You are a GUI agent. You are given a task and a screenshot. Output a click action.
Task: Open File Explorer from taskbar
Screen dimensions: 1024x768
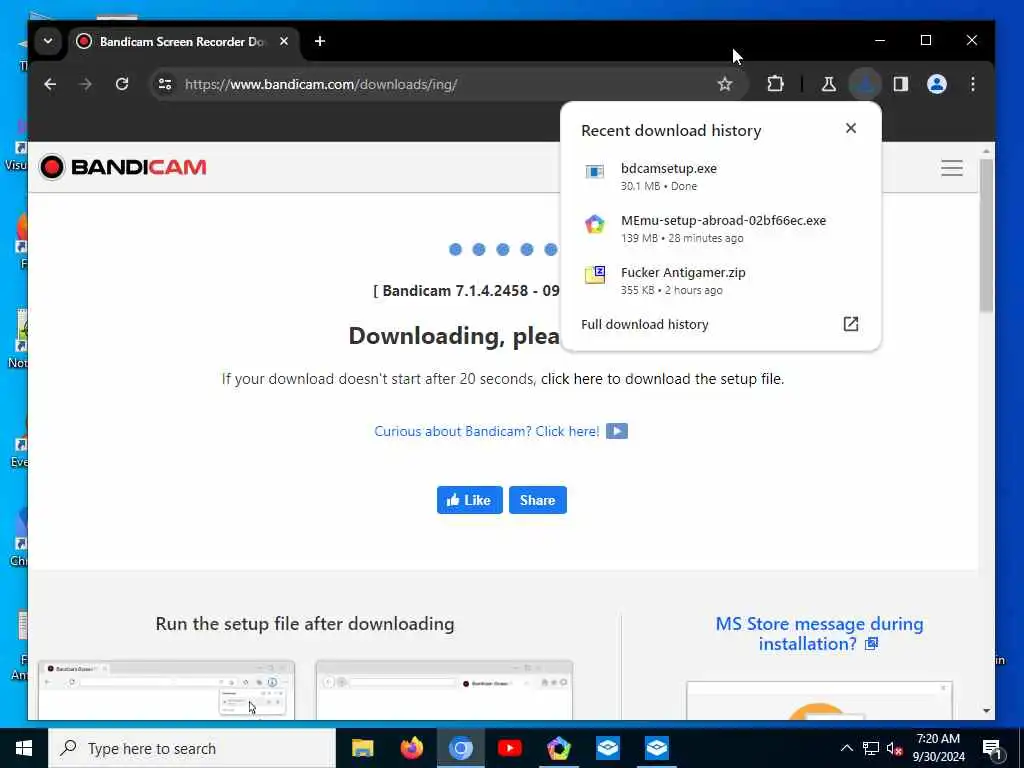(362, 748)
